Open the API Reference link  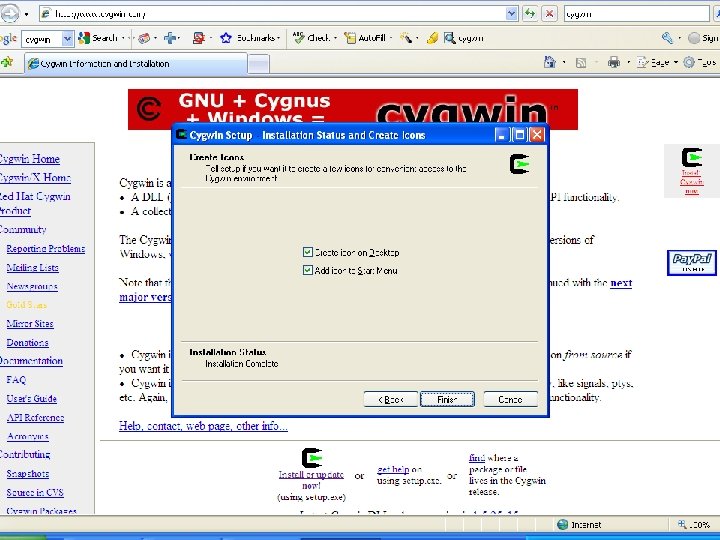35,417
